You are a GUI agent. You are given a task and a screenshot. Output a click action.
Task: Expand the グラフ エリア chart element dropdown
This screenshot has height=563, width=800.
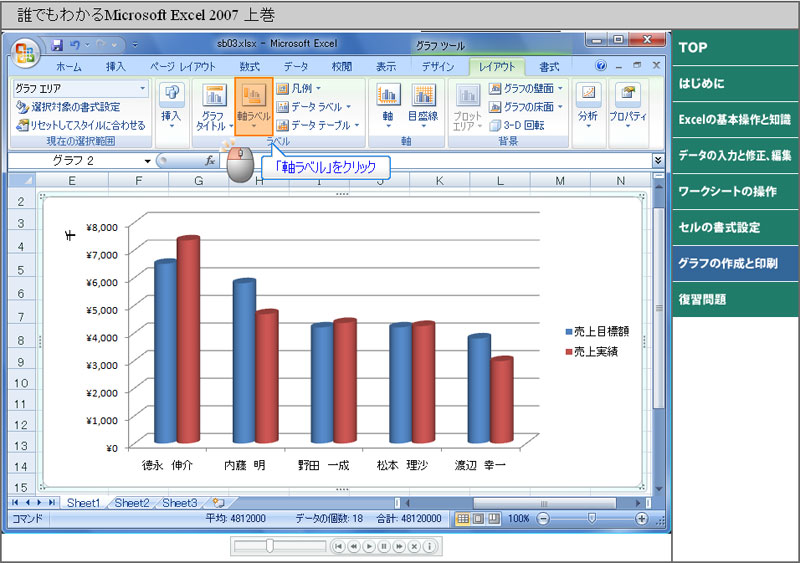tap(142, 88)
